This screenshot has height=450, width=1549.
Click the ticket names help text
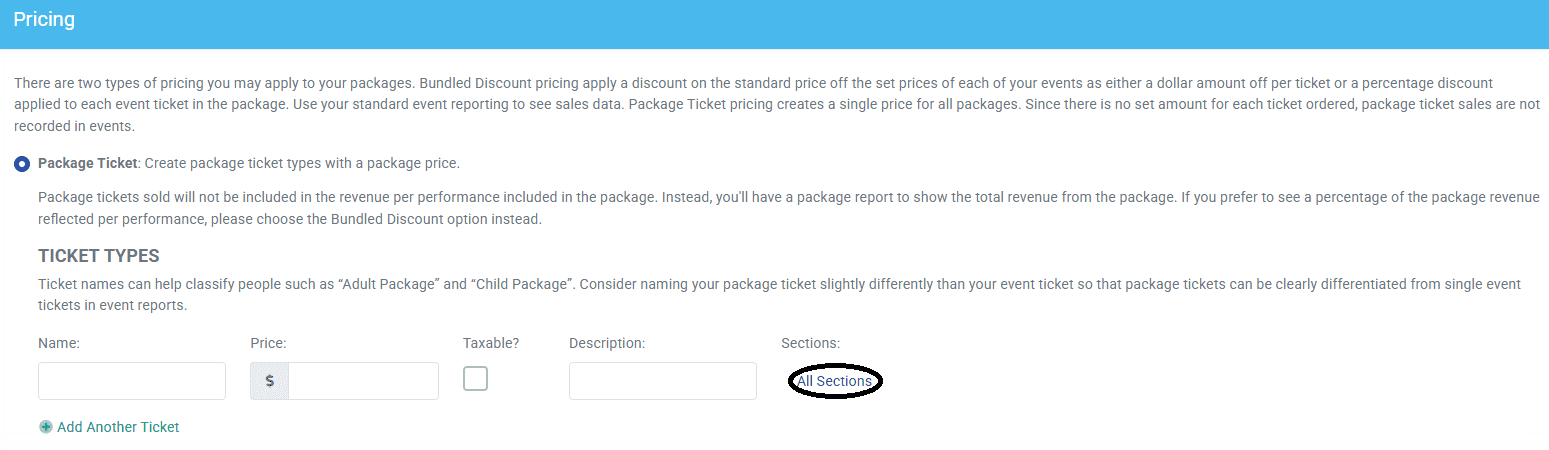coord(779,294)
